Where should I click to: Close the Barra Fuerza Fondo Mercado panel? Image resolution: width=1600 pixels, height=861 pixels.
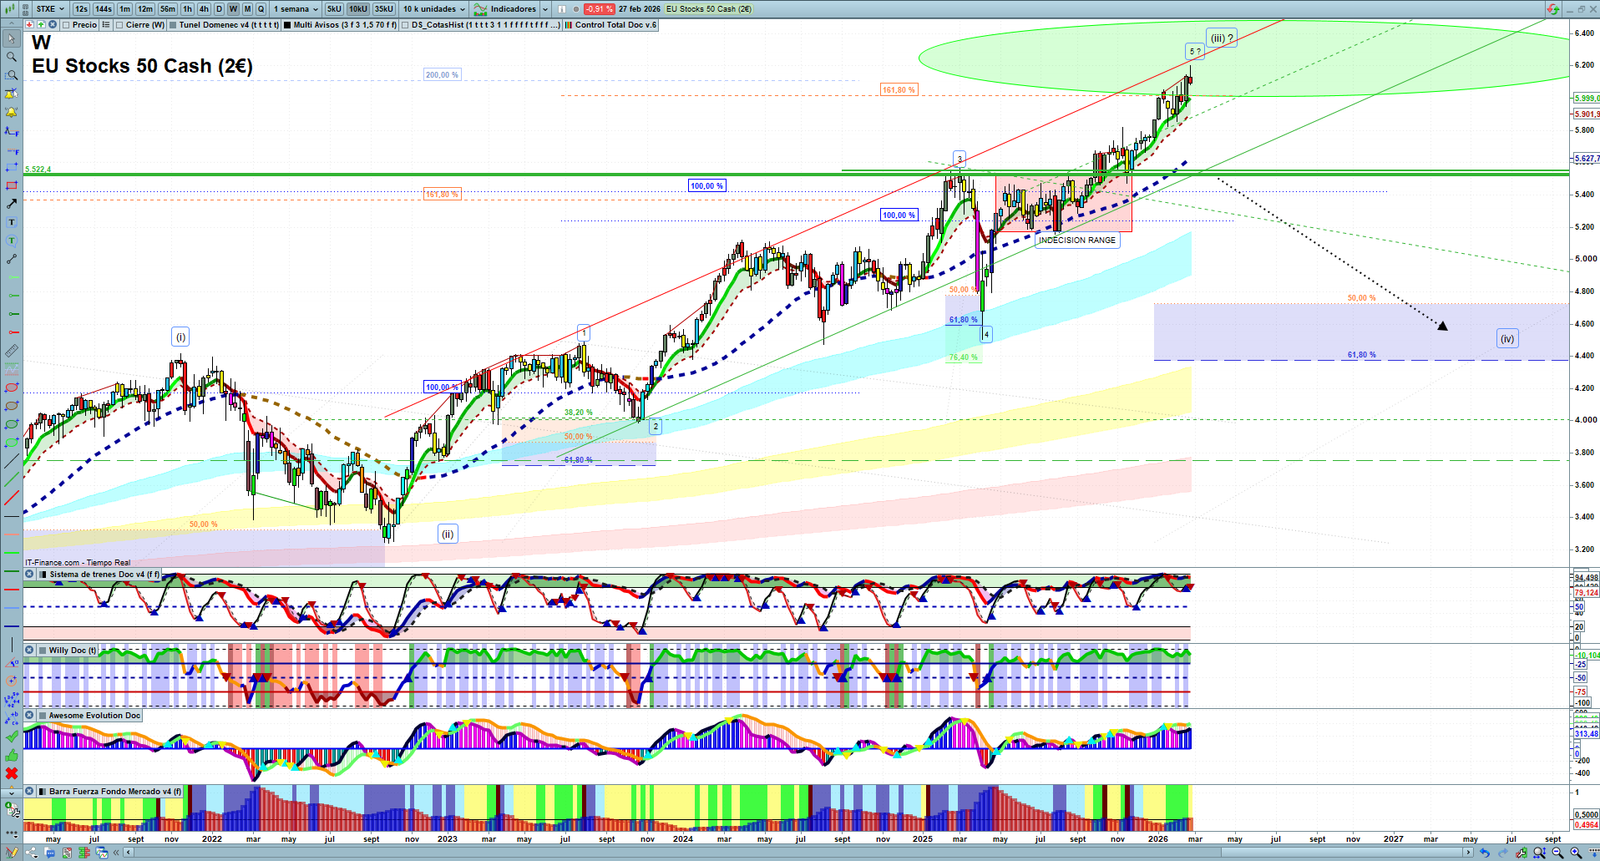30,791
